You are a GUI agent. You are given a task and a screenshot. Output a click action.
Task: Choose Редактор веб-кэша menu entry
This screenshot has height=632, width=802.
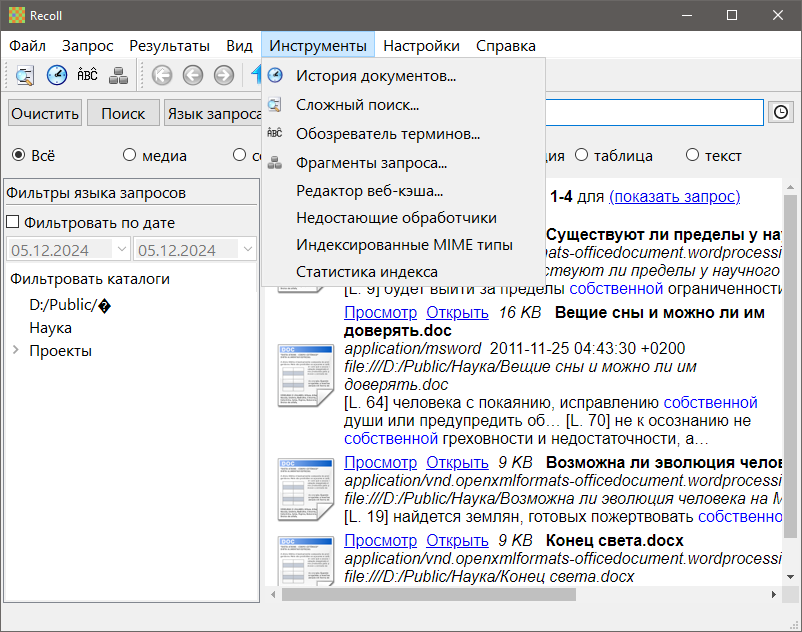403,191
